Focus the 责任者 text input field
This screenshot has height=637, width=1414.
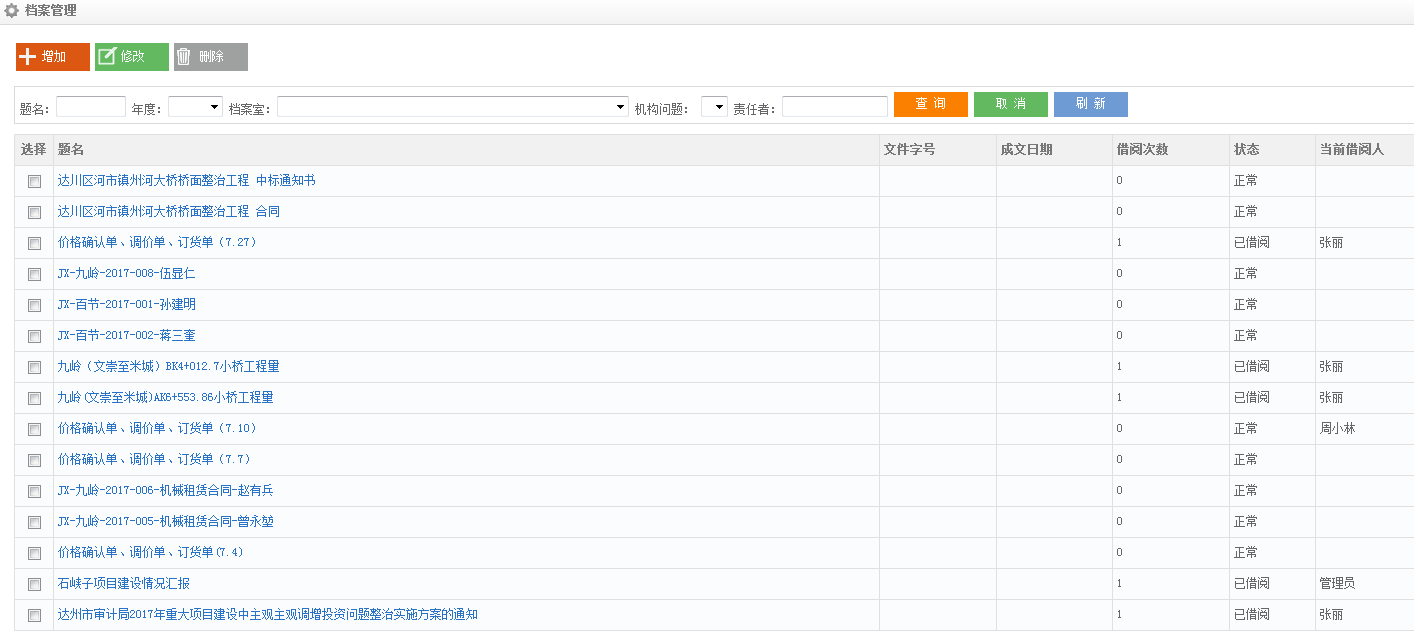pos(834,107)
